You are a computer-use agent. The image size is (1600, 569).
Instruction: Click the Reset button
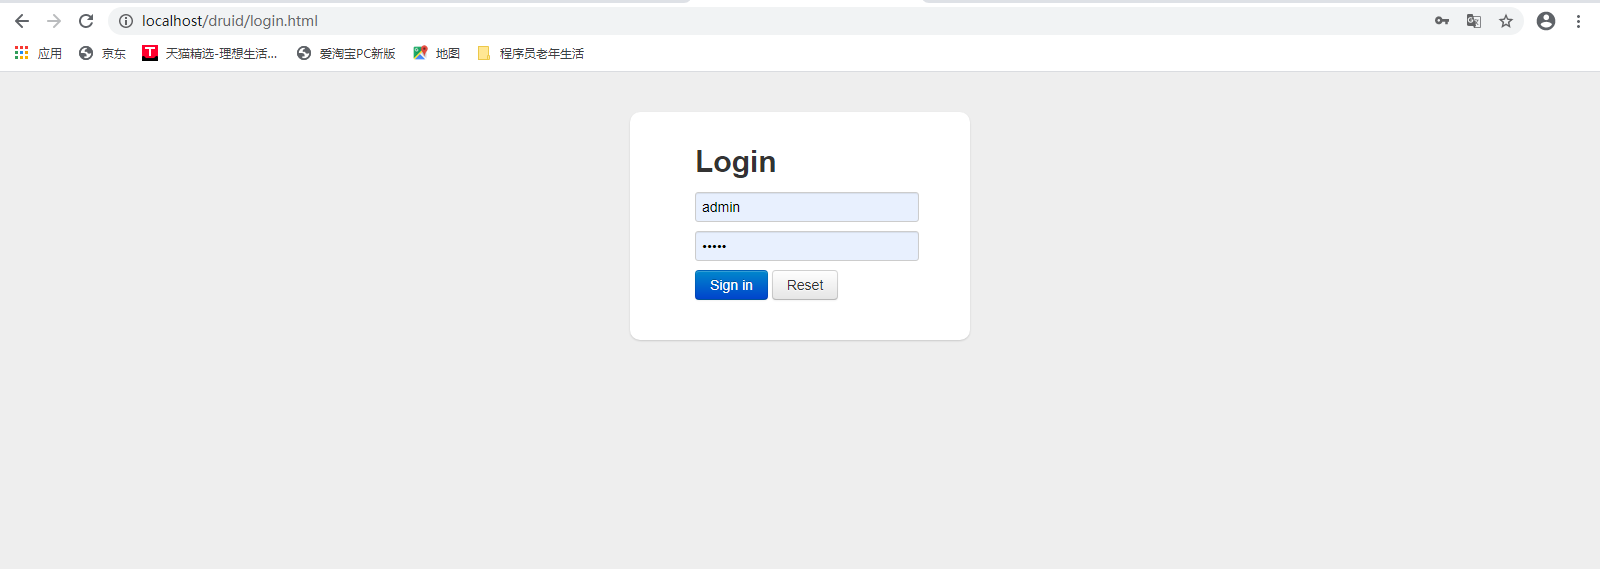(x=805, y=285)
